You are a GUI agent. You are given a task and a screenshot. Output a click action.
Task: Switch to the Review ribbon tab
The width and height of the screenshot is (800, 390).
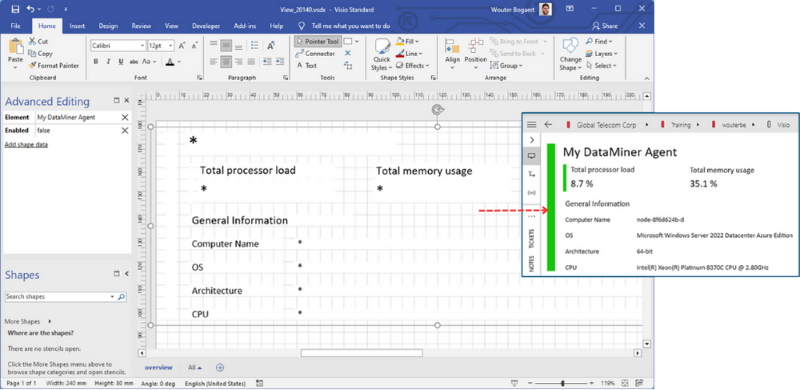(x=141, y=26)
